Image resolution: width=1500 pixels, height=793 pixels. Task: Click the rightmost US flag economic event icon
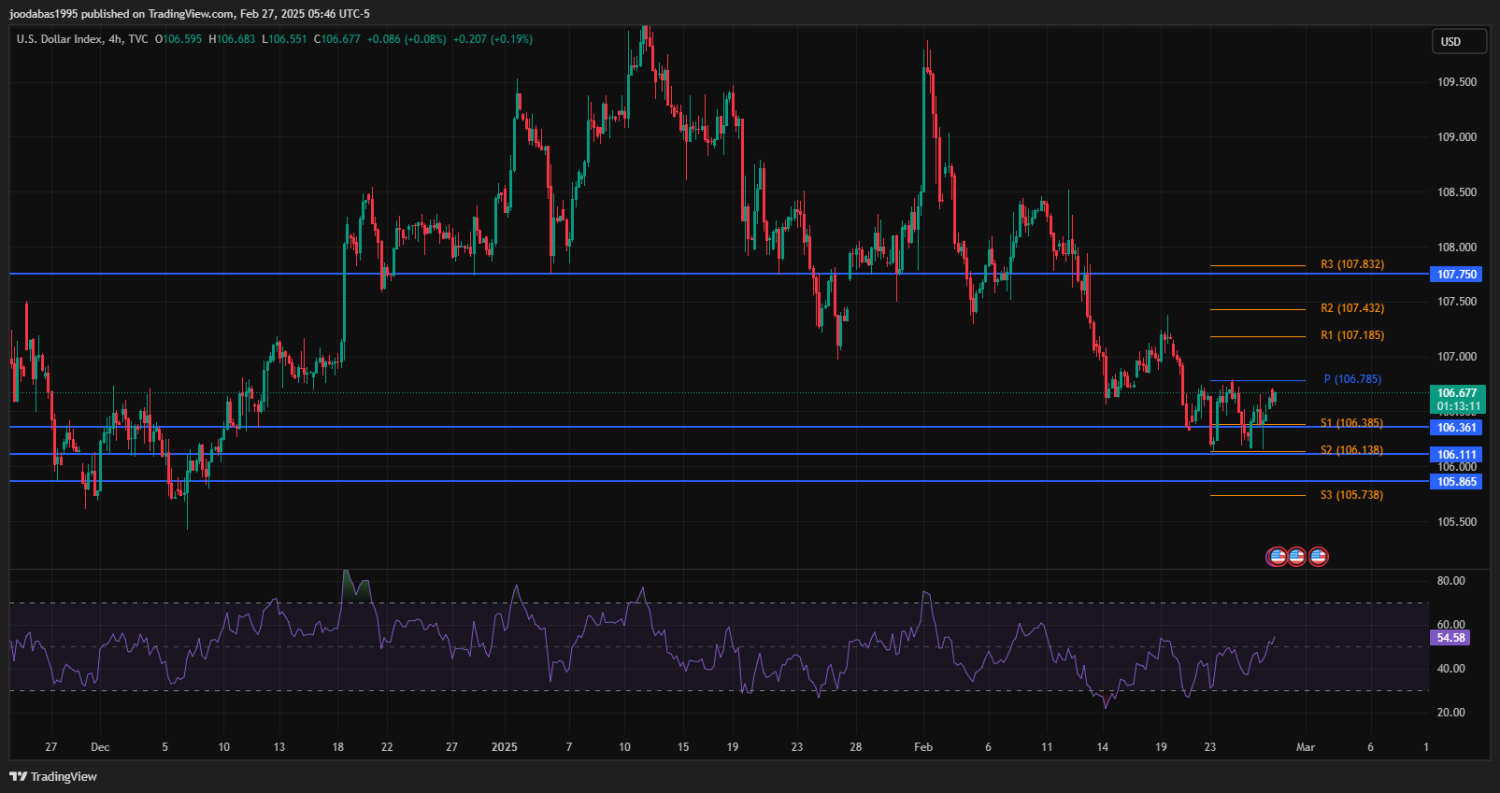pos(1318,556)
